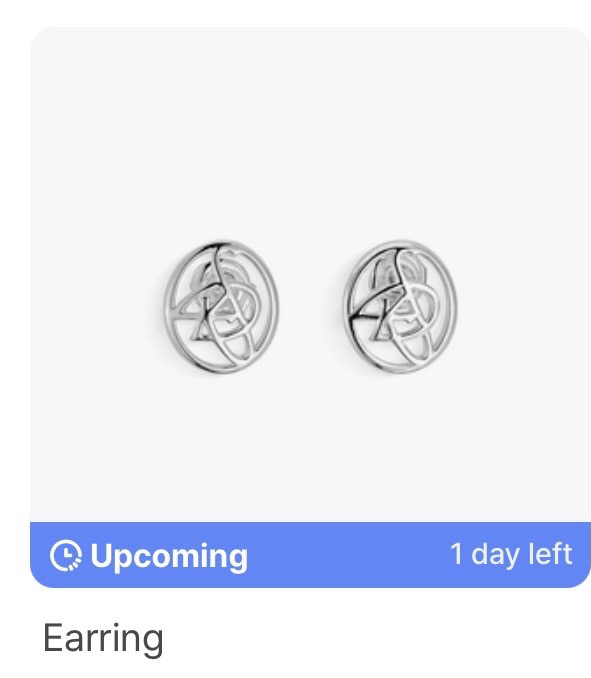This screenshot has width=591, height=678.
Task: Click the gap between the two earrings
Action: coord(310,307)
